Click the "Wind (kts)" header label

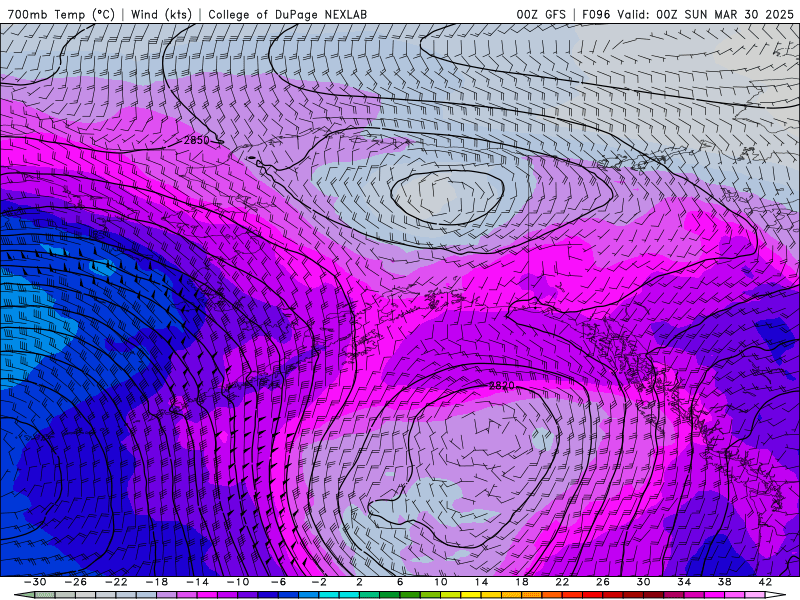pos(161,14)
